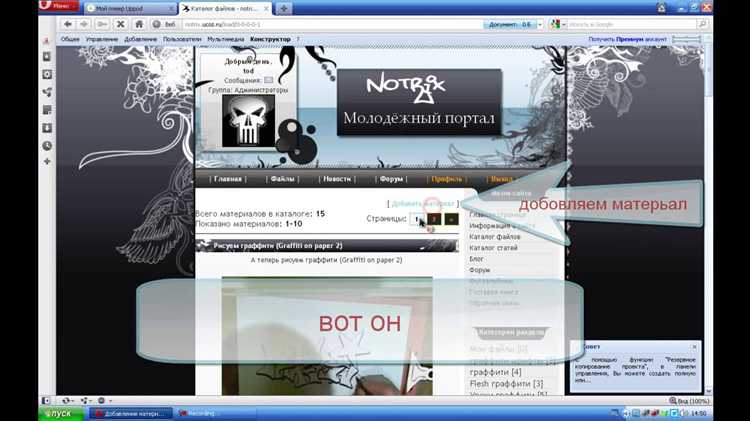Open the third Opera sidebar panel icon
Viewport: 750px width, 421px height.
pyautogui.click(x=47, y=75)
